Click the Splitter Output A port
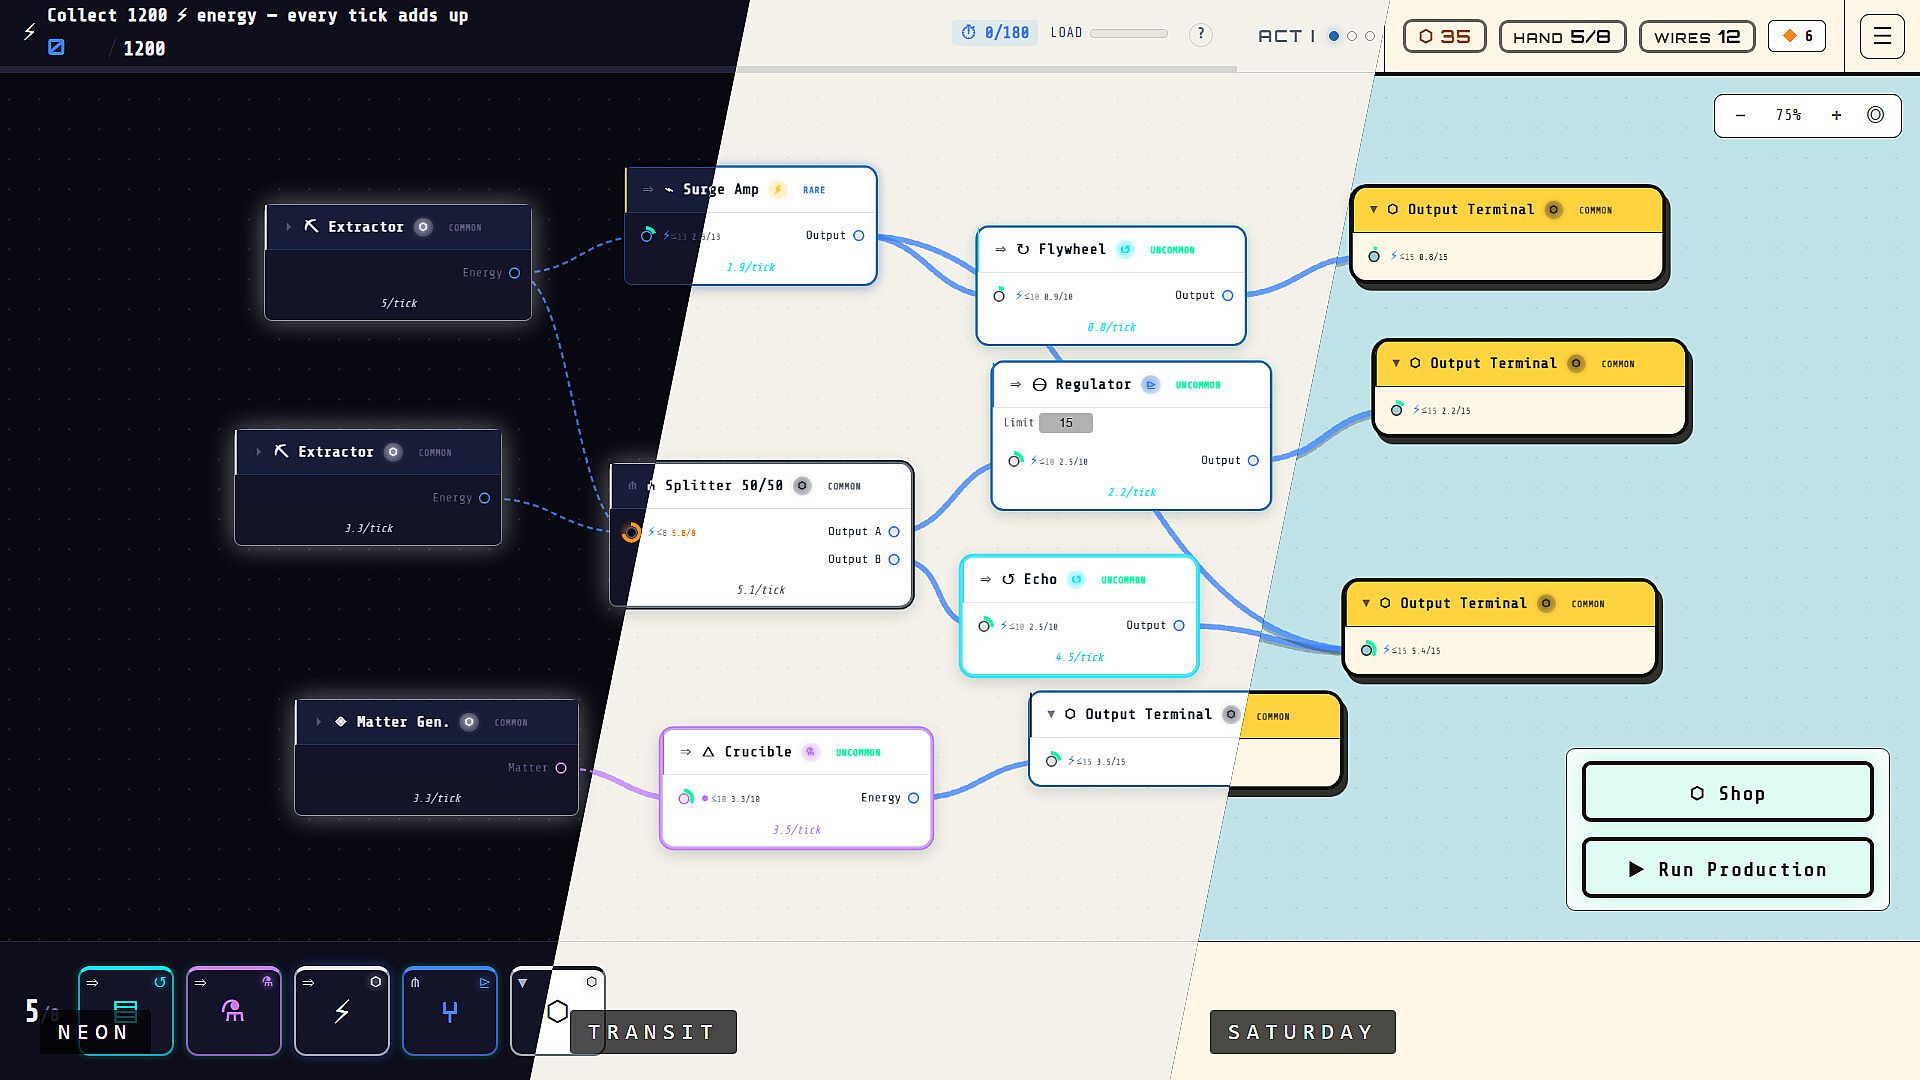 (x=894, y=532)
